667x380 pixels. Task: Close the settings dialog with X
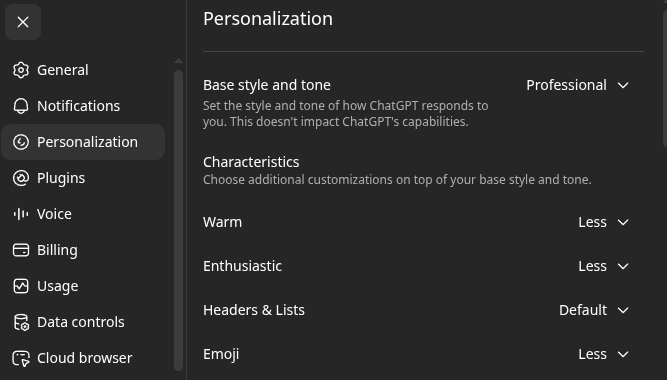coord(23,22)
